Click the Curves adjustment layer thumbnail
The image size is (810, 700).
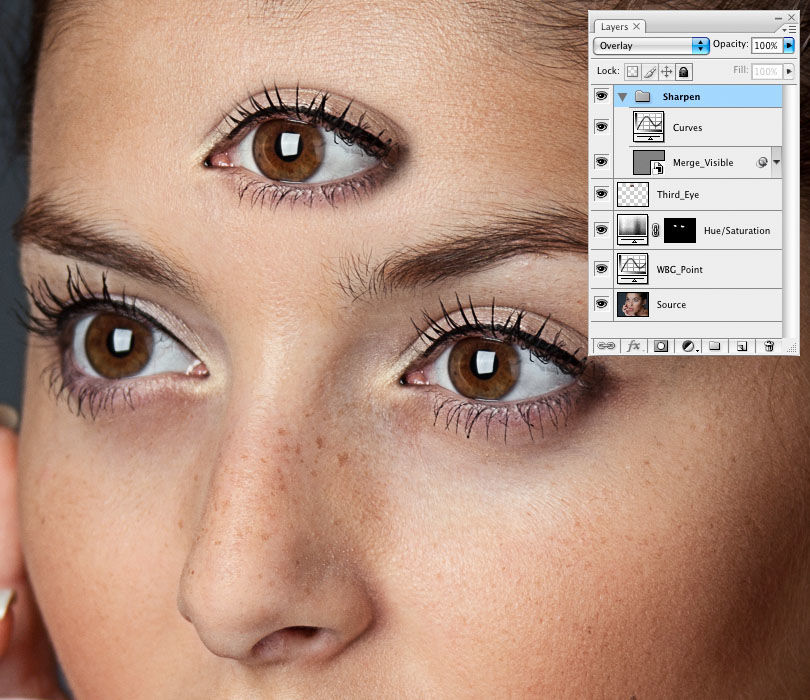pos(649,127)
